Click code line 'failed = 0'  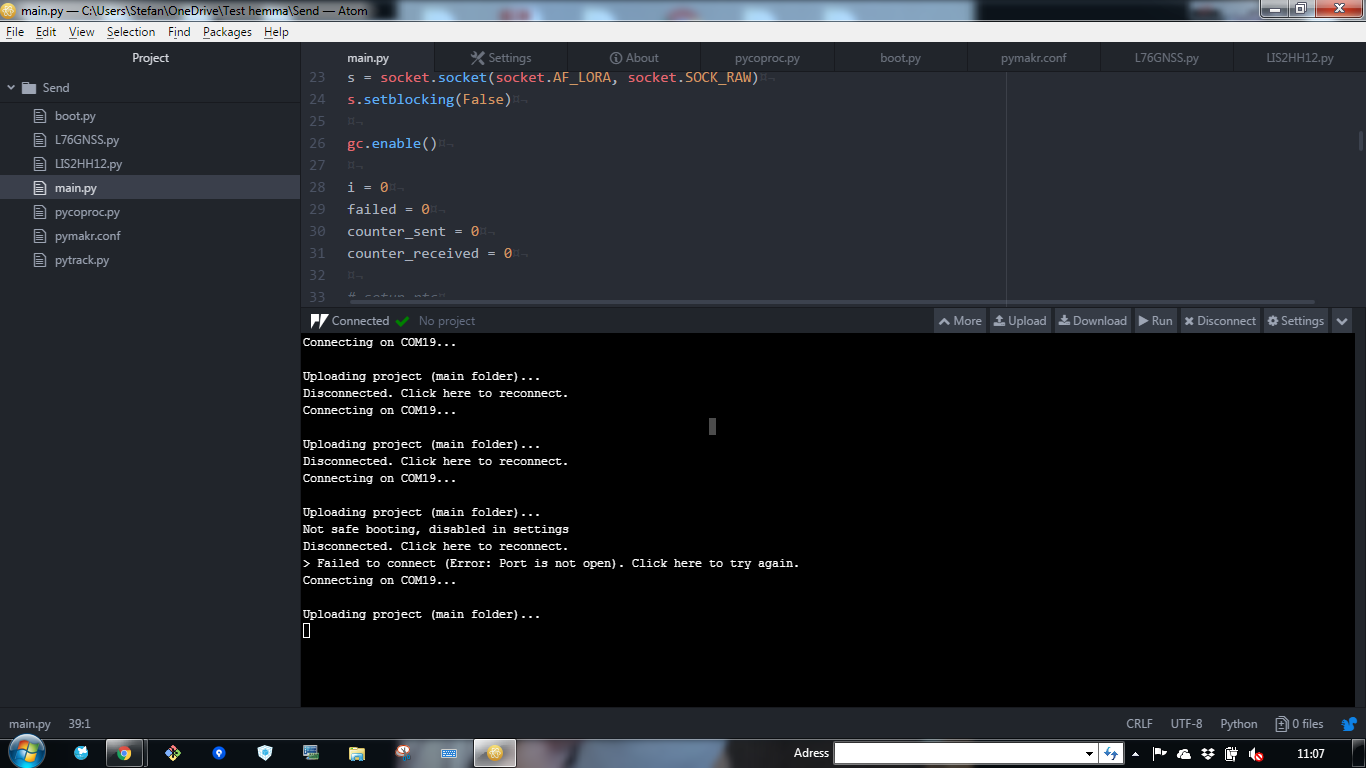tap(388, 209)
